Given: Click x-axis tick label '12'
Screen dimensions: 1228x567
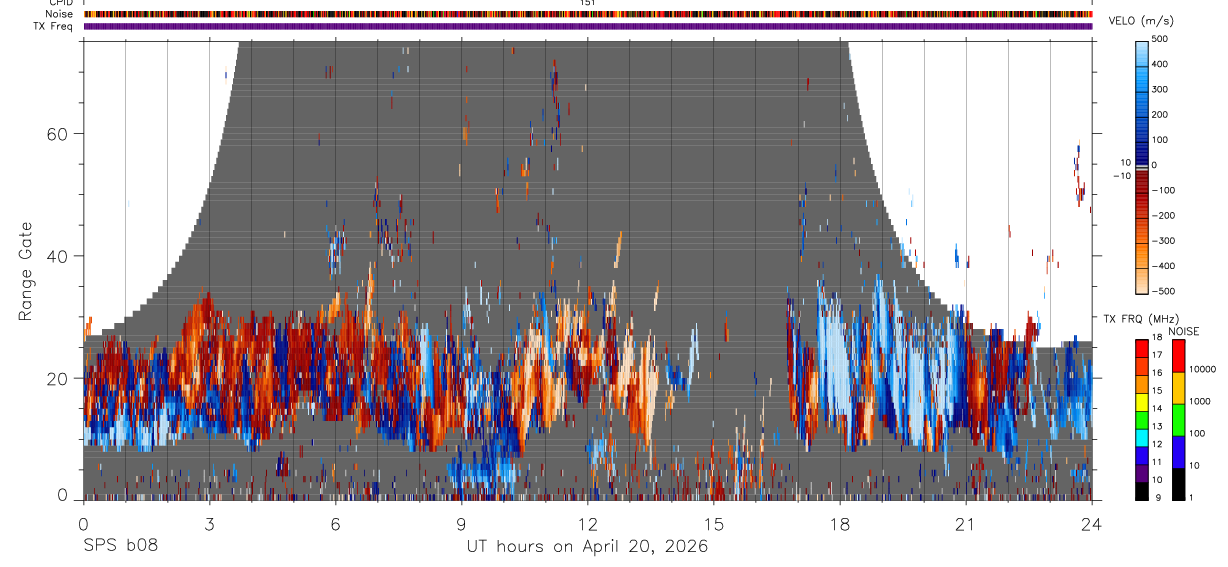Looking at the screenshot, I should (x=587, y=525).
